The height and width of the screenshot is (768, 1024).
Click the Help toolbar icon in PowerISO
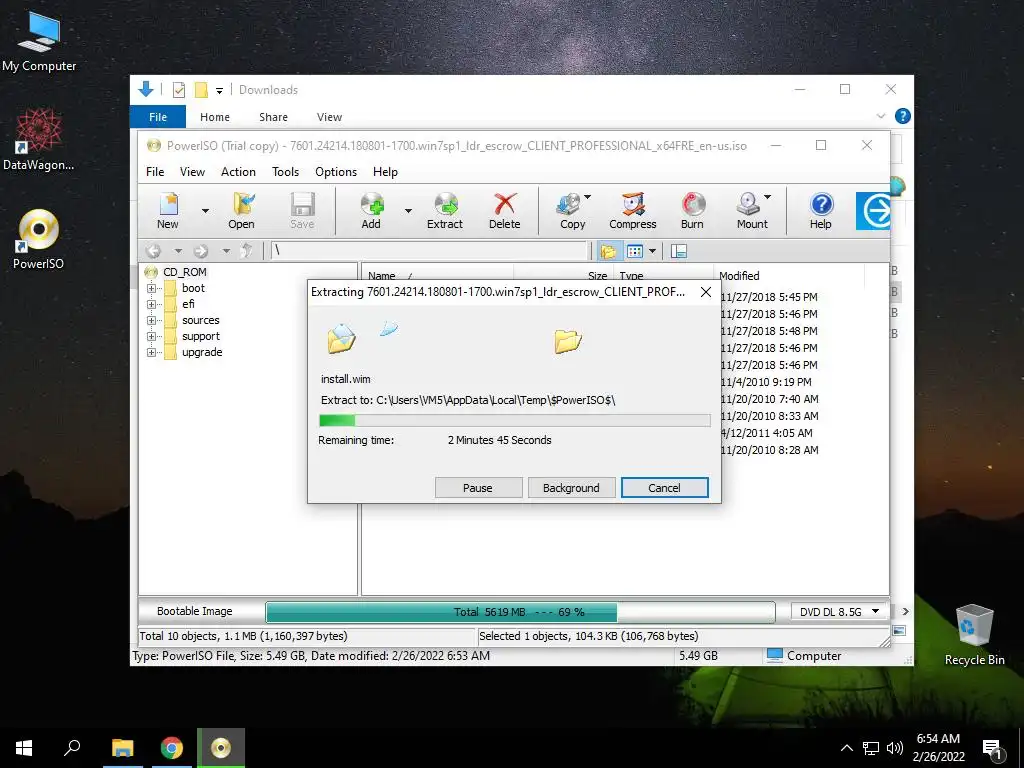click(821, 210)
